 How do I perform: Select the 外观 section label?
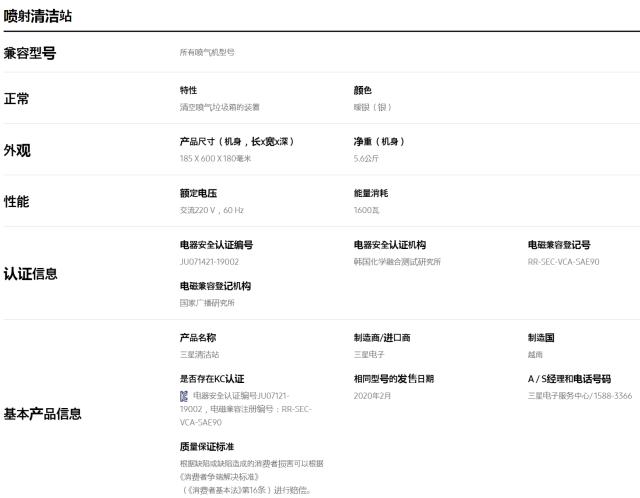click(x=16, y=150)
